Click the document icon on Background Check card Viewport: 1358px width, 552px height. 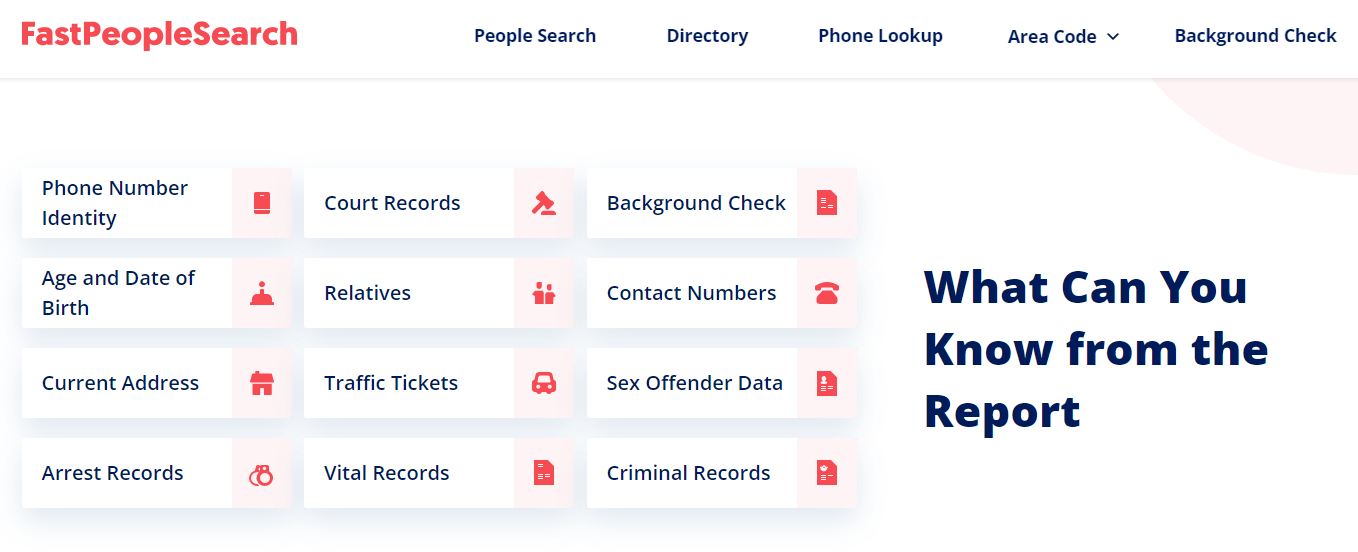click(826, 203)
